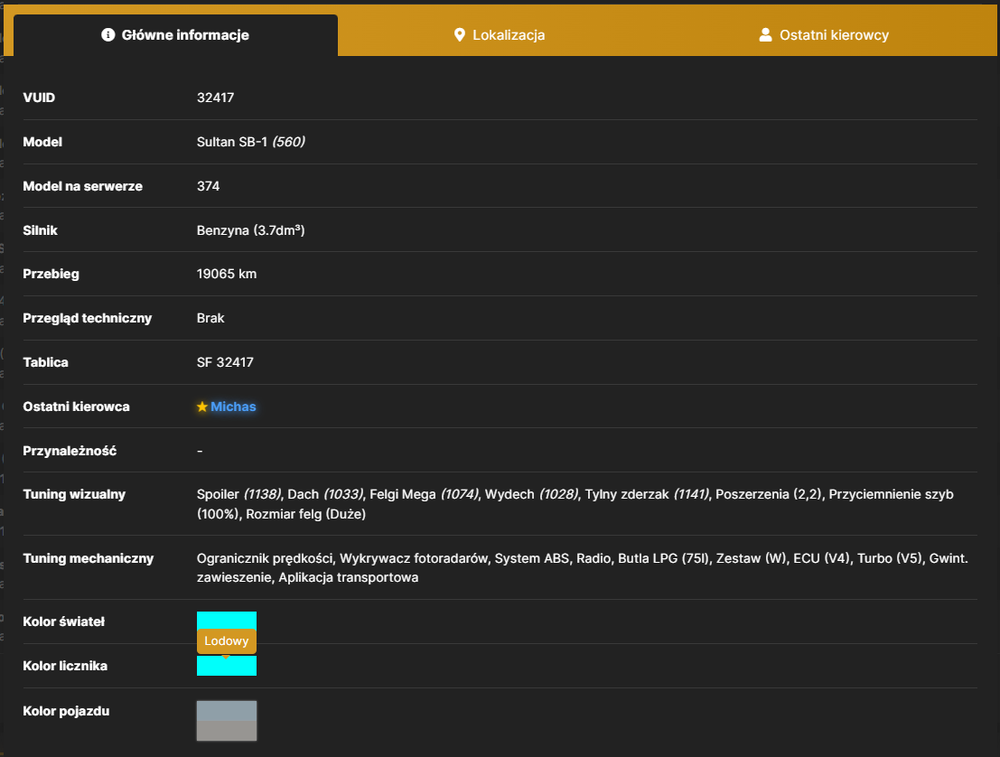Screen dimensions: 1000x757
Task: Open the Główne informacje tab
Action: coord(175,35)
